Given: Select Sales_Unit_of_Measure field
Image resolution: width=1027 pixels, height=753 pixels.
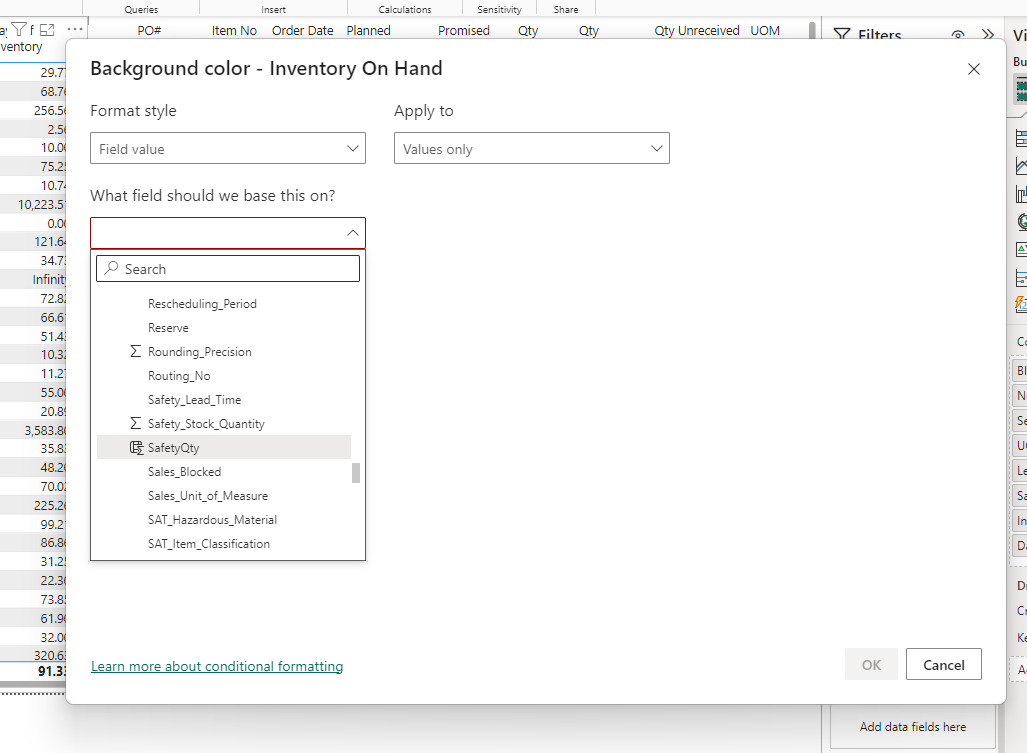Looking at the screenshot, I should [x=223, y=496].
